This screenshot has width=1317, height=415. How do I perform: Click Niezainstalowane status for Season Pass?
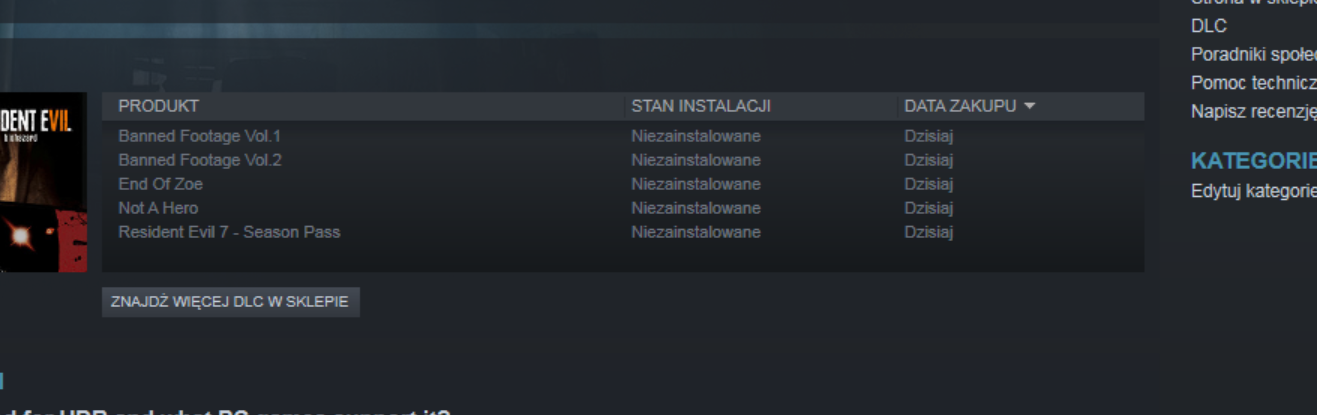click(x=696, y=232)
